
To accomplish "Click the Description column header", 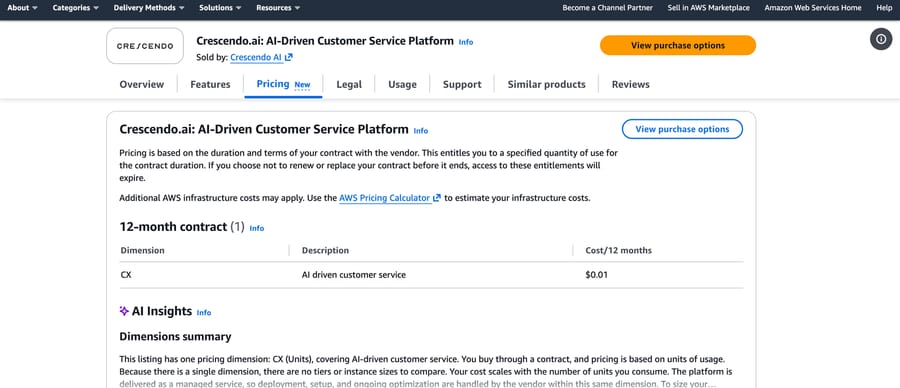I will tap(325, 250).
